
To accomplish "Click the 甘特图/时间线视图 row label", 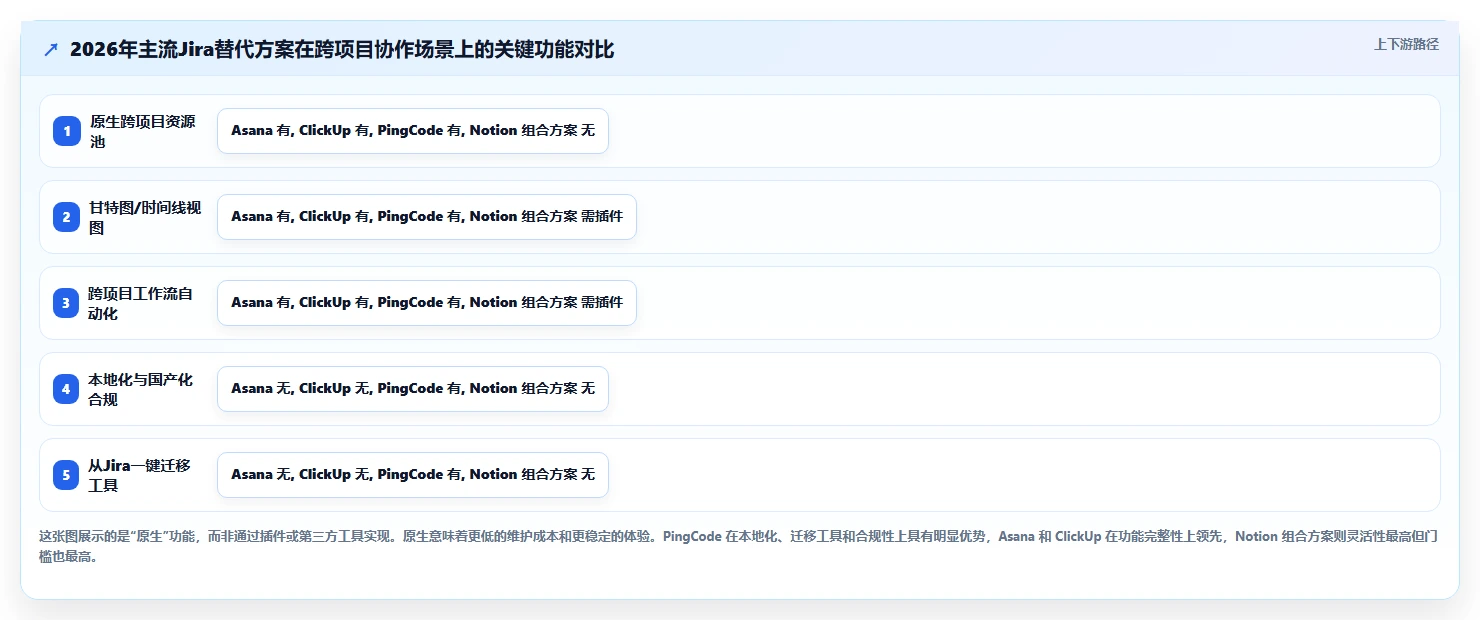I will point(145,217).
